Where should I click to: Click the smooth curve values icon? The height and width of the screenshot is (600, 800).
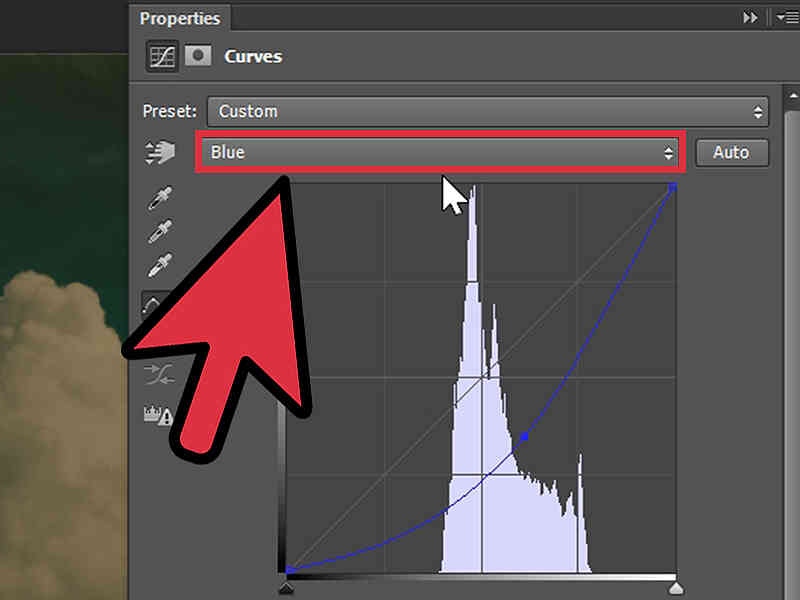coord(158,374)
